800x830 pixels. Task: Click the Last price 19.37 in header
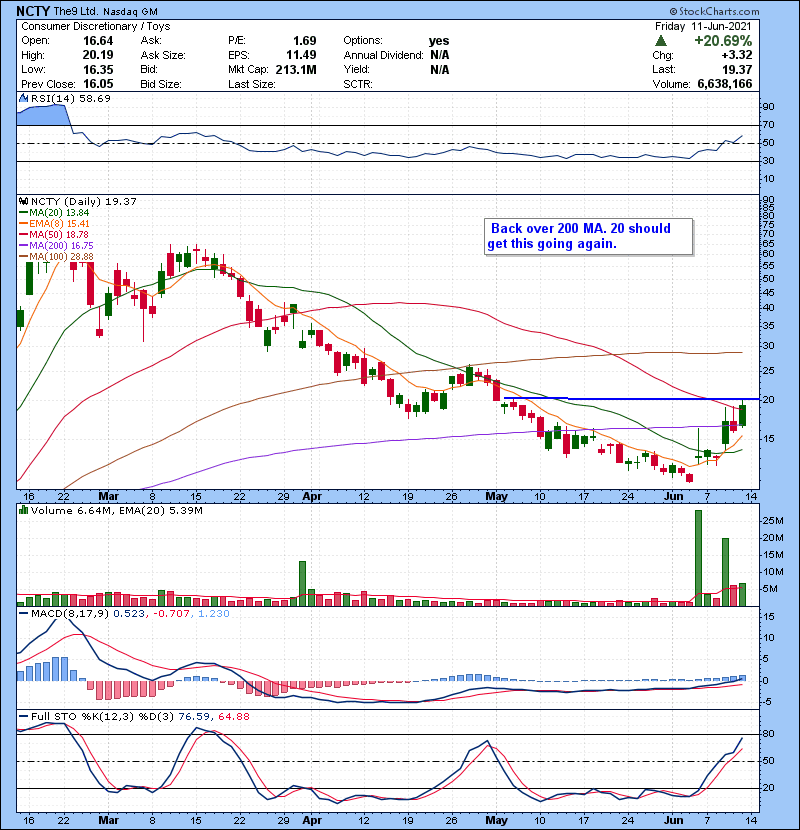(736, 69)
